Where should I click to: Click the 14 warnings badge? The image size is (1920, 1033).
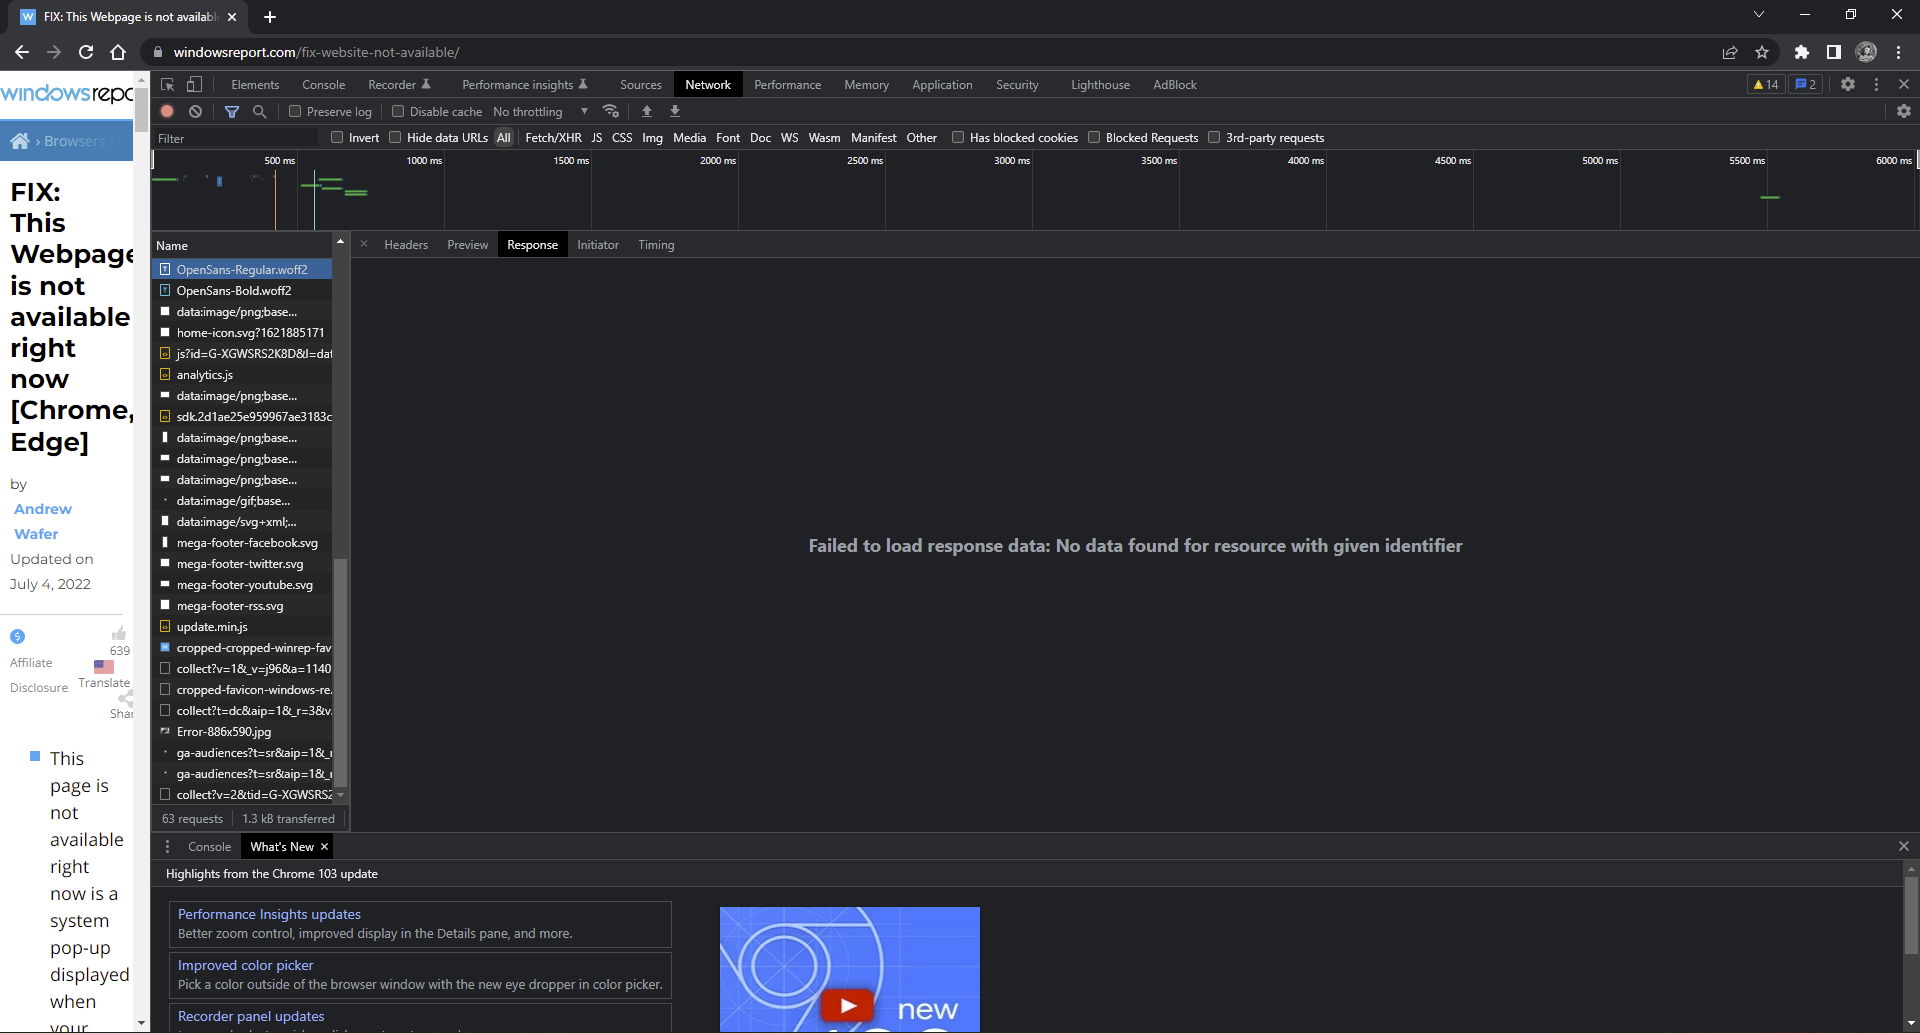pos(1766,85)
